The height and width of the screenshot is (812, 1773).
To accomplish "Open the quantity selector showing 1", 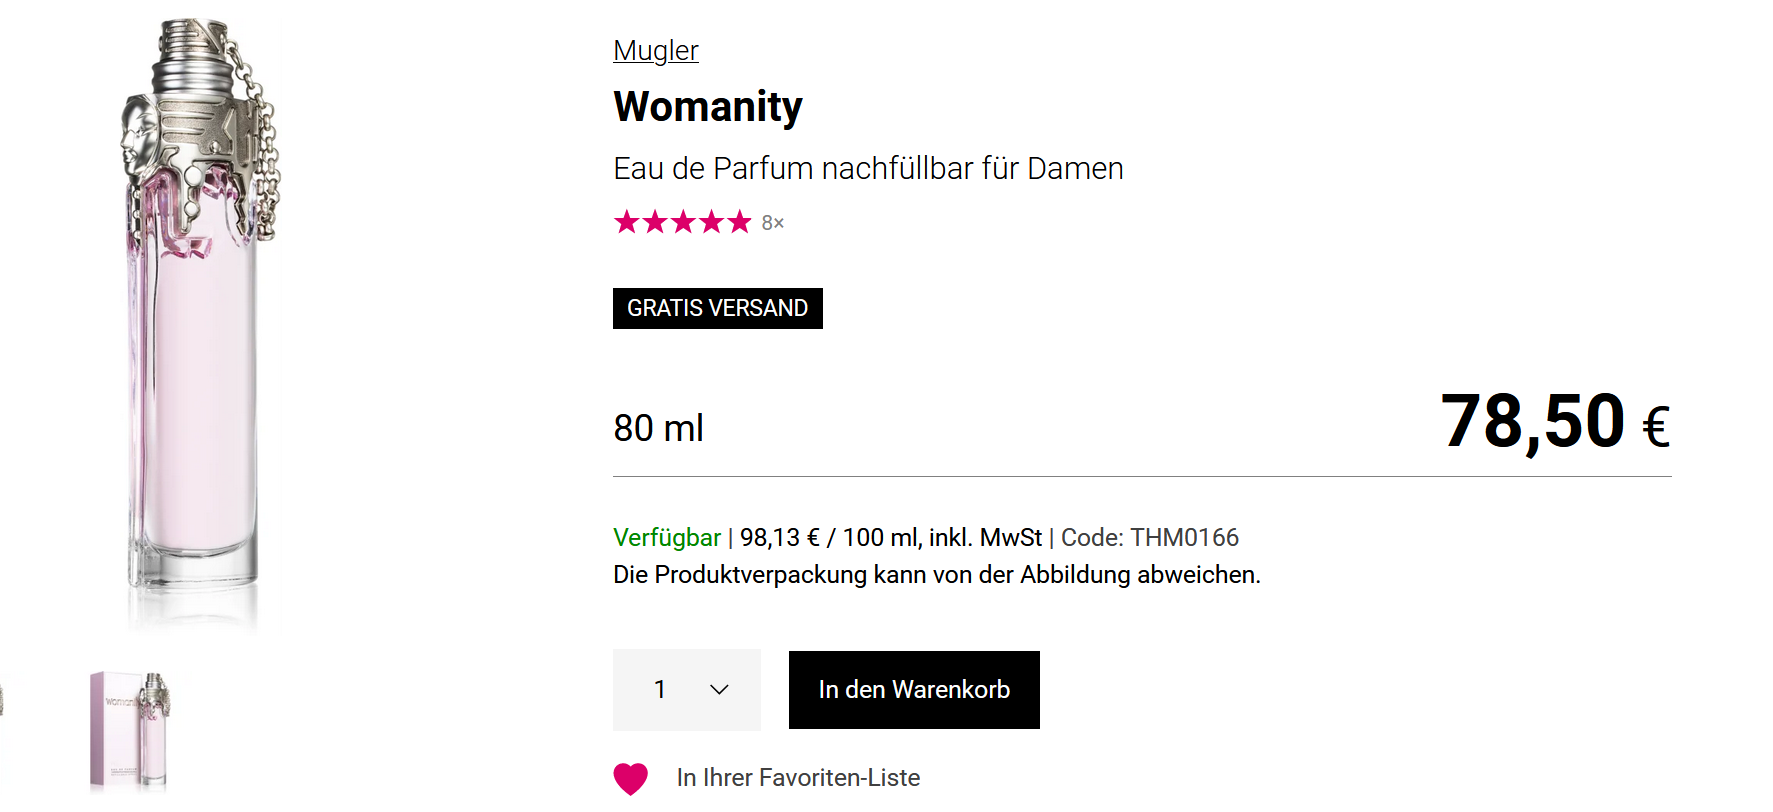I will [x=686, y=689].
